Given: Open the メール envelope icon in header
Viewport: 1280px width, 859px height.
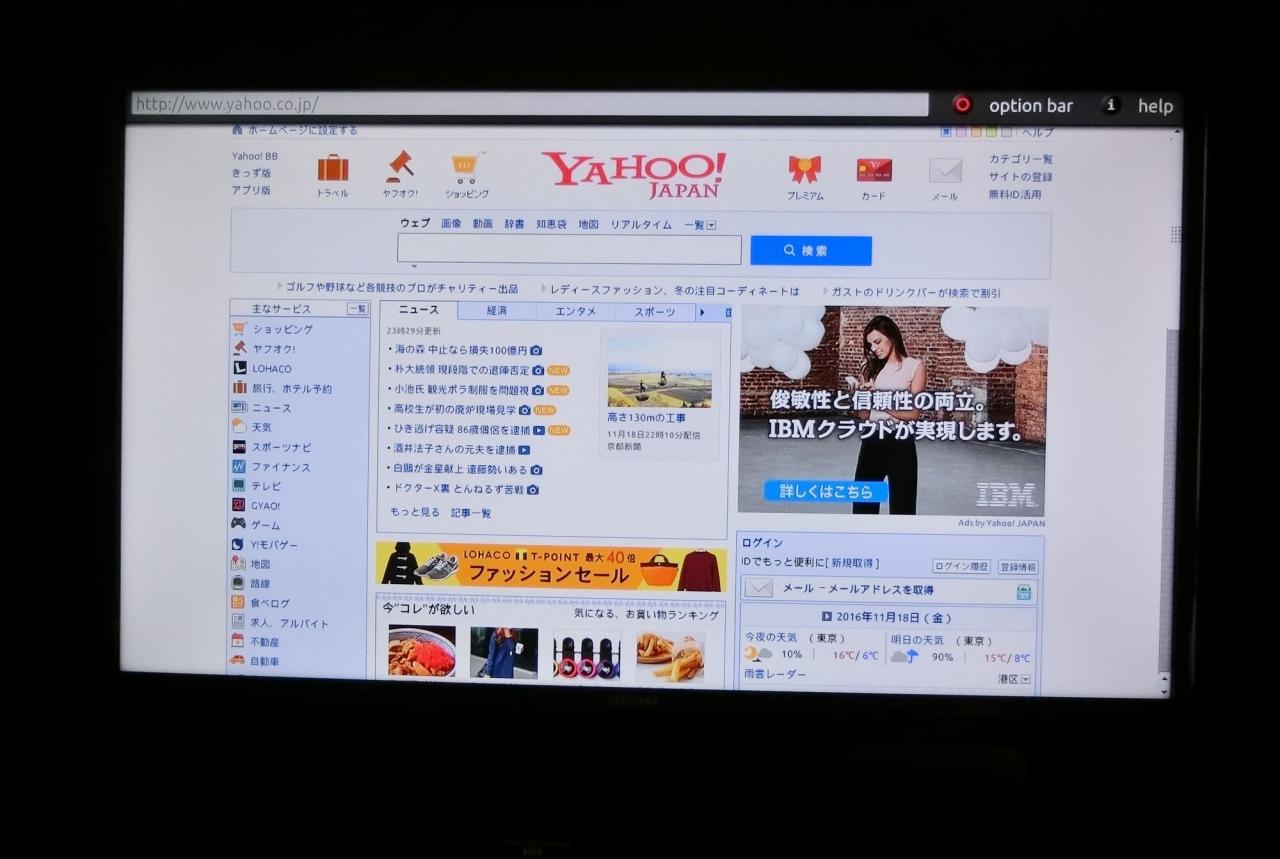Looking at the screenshot, I should (x=945, y=171).
